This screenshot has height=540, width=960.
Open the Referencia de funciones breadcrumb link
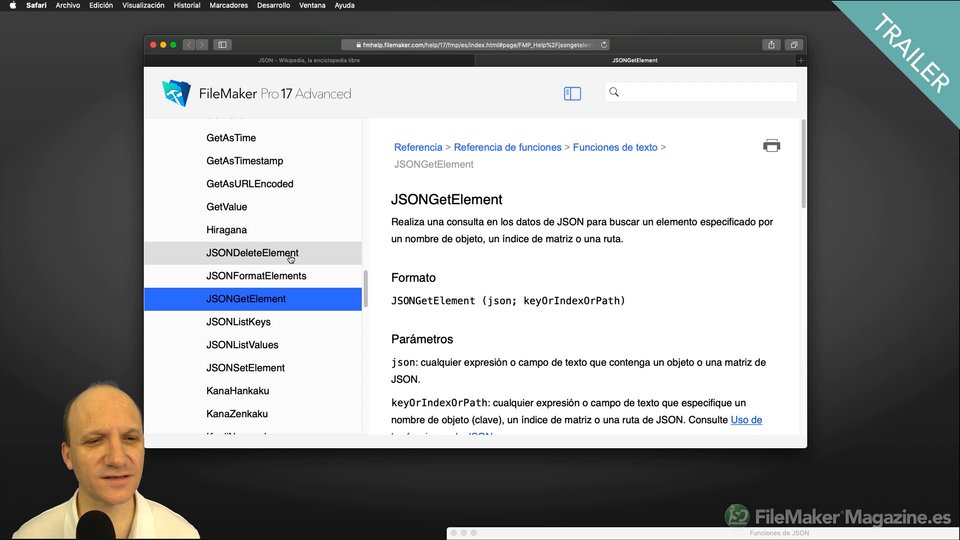pyautogui.click(x=508, y=147)
